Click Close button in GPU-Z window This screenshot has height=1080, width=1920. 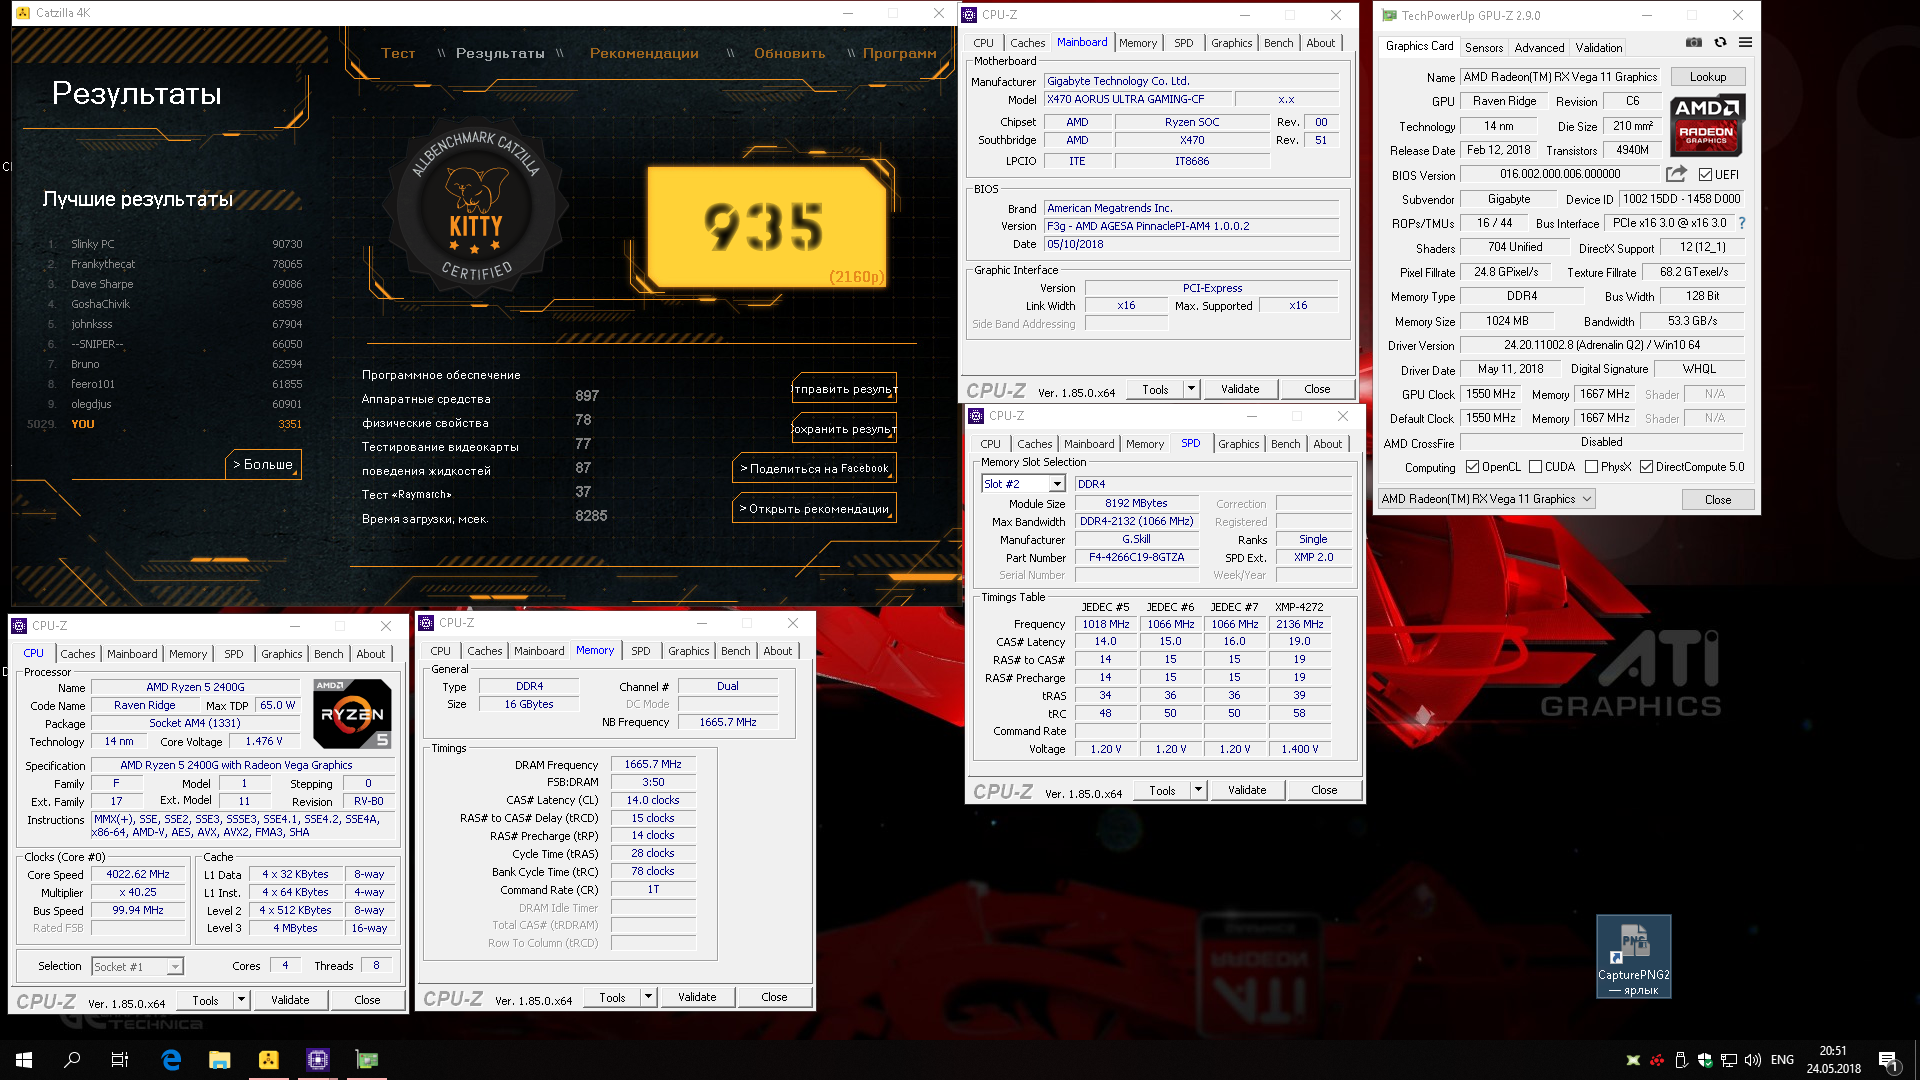click(x=1718, y=499)
